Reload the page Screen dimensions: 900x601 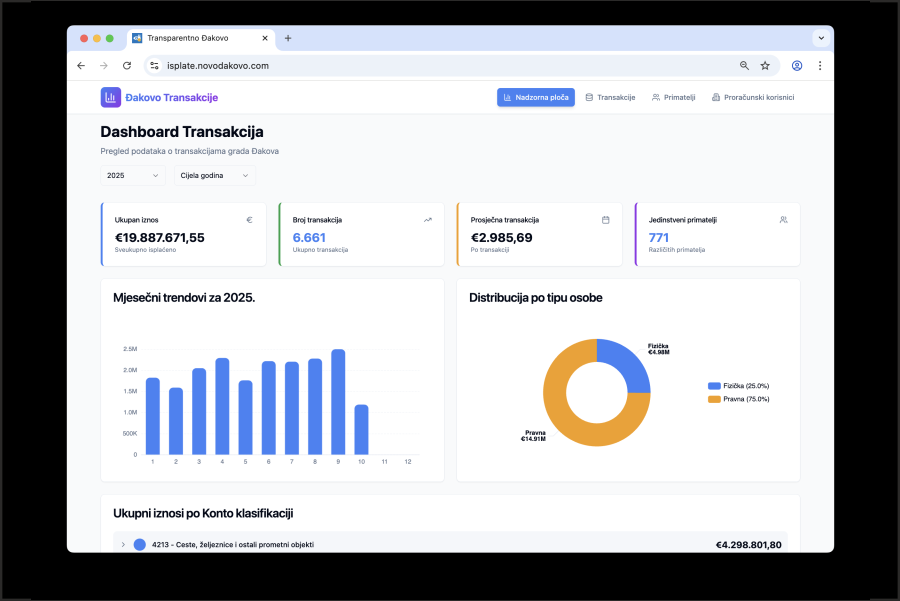127,66
